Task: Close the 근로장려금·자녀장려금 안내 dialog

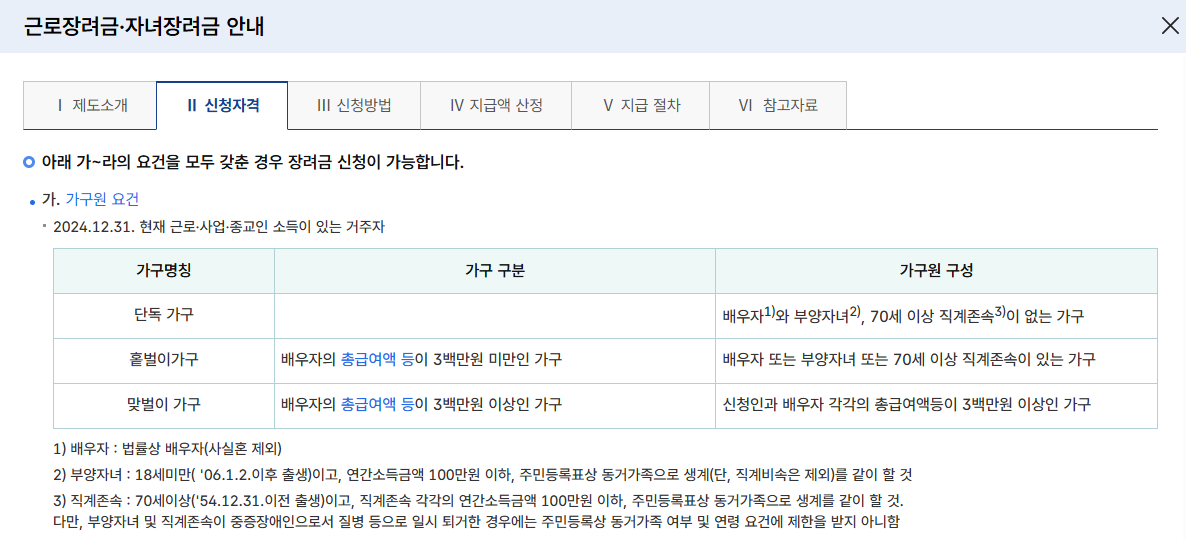Action: (x=1169, y=26)
